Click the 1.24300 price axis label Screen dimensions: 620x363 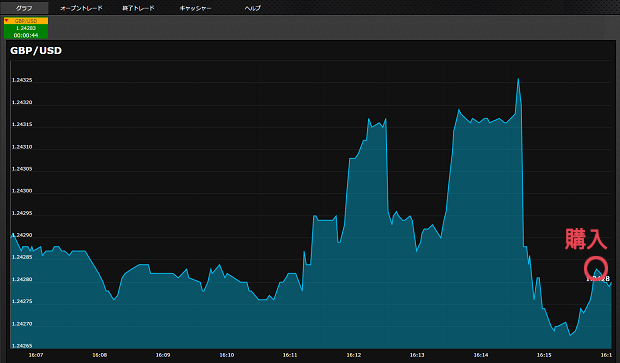tap(22, 191)
